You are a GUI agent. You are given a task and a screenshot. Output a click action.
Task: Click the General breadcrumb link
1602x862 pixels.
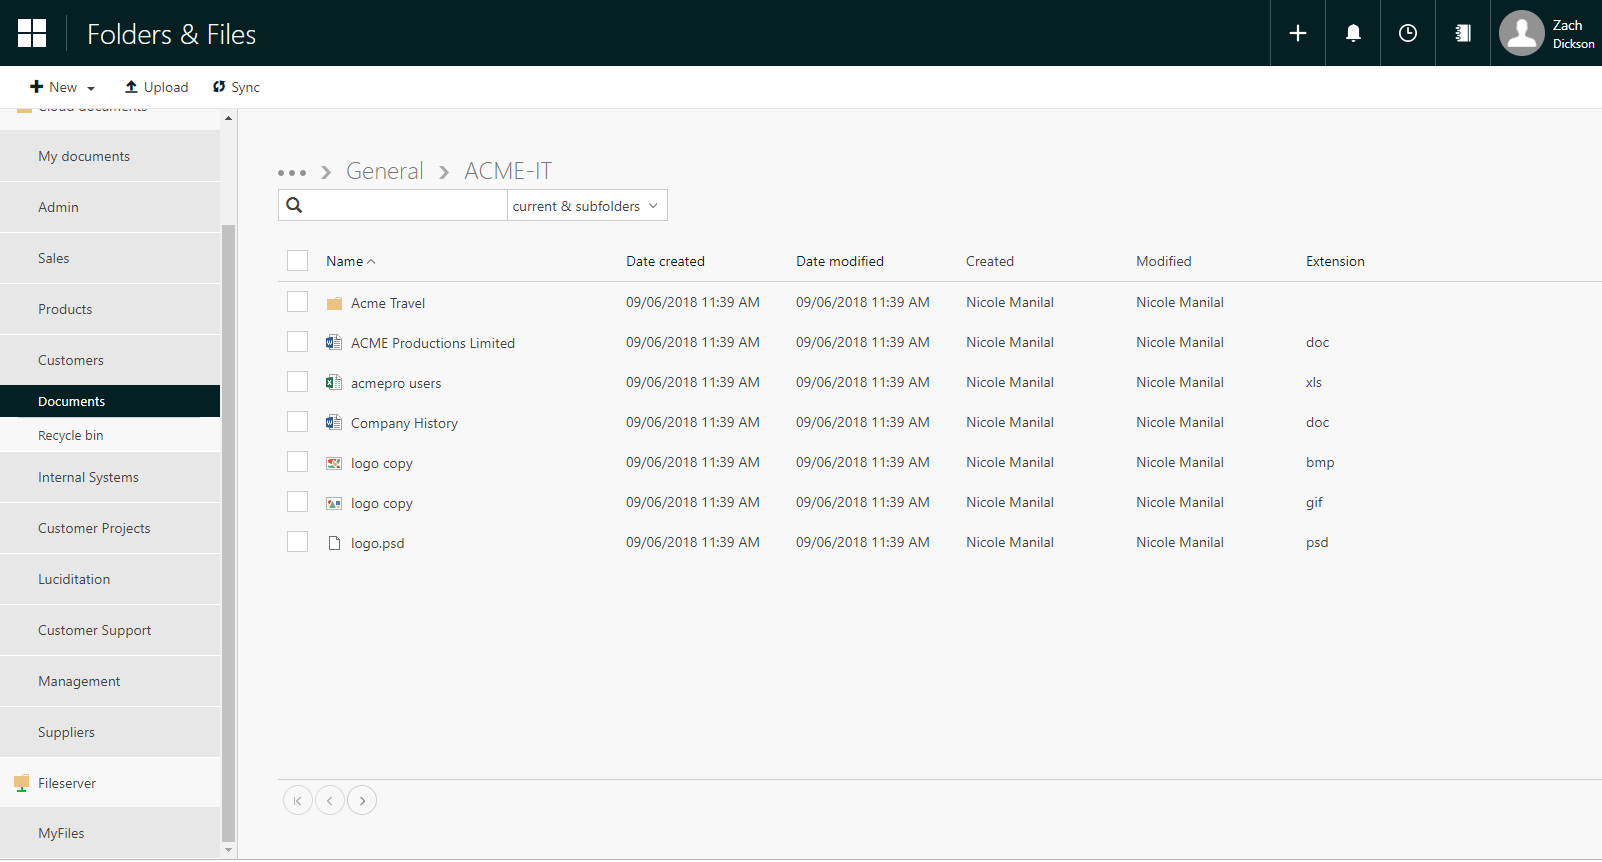tap(384, 171)
